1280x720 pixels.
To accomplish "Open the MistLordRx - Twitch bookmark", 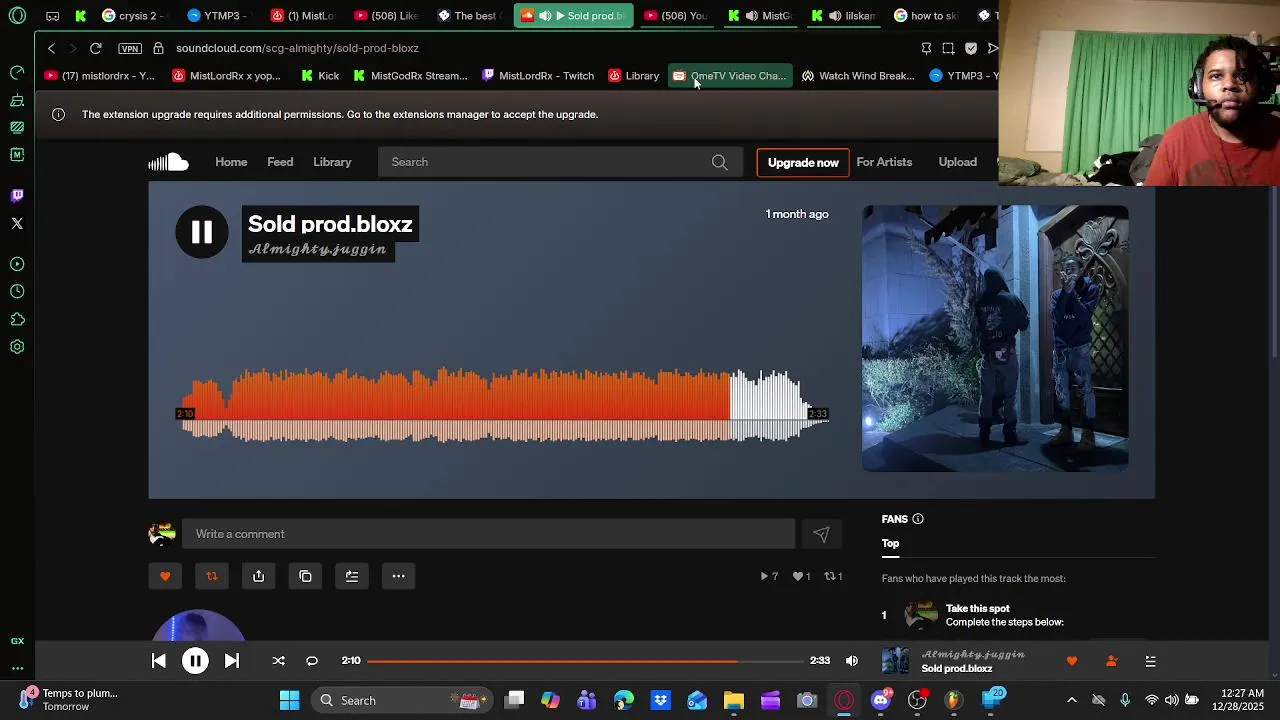I will 538,76.
